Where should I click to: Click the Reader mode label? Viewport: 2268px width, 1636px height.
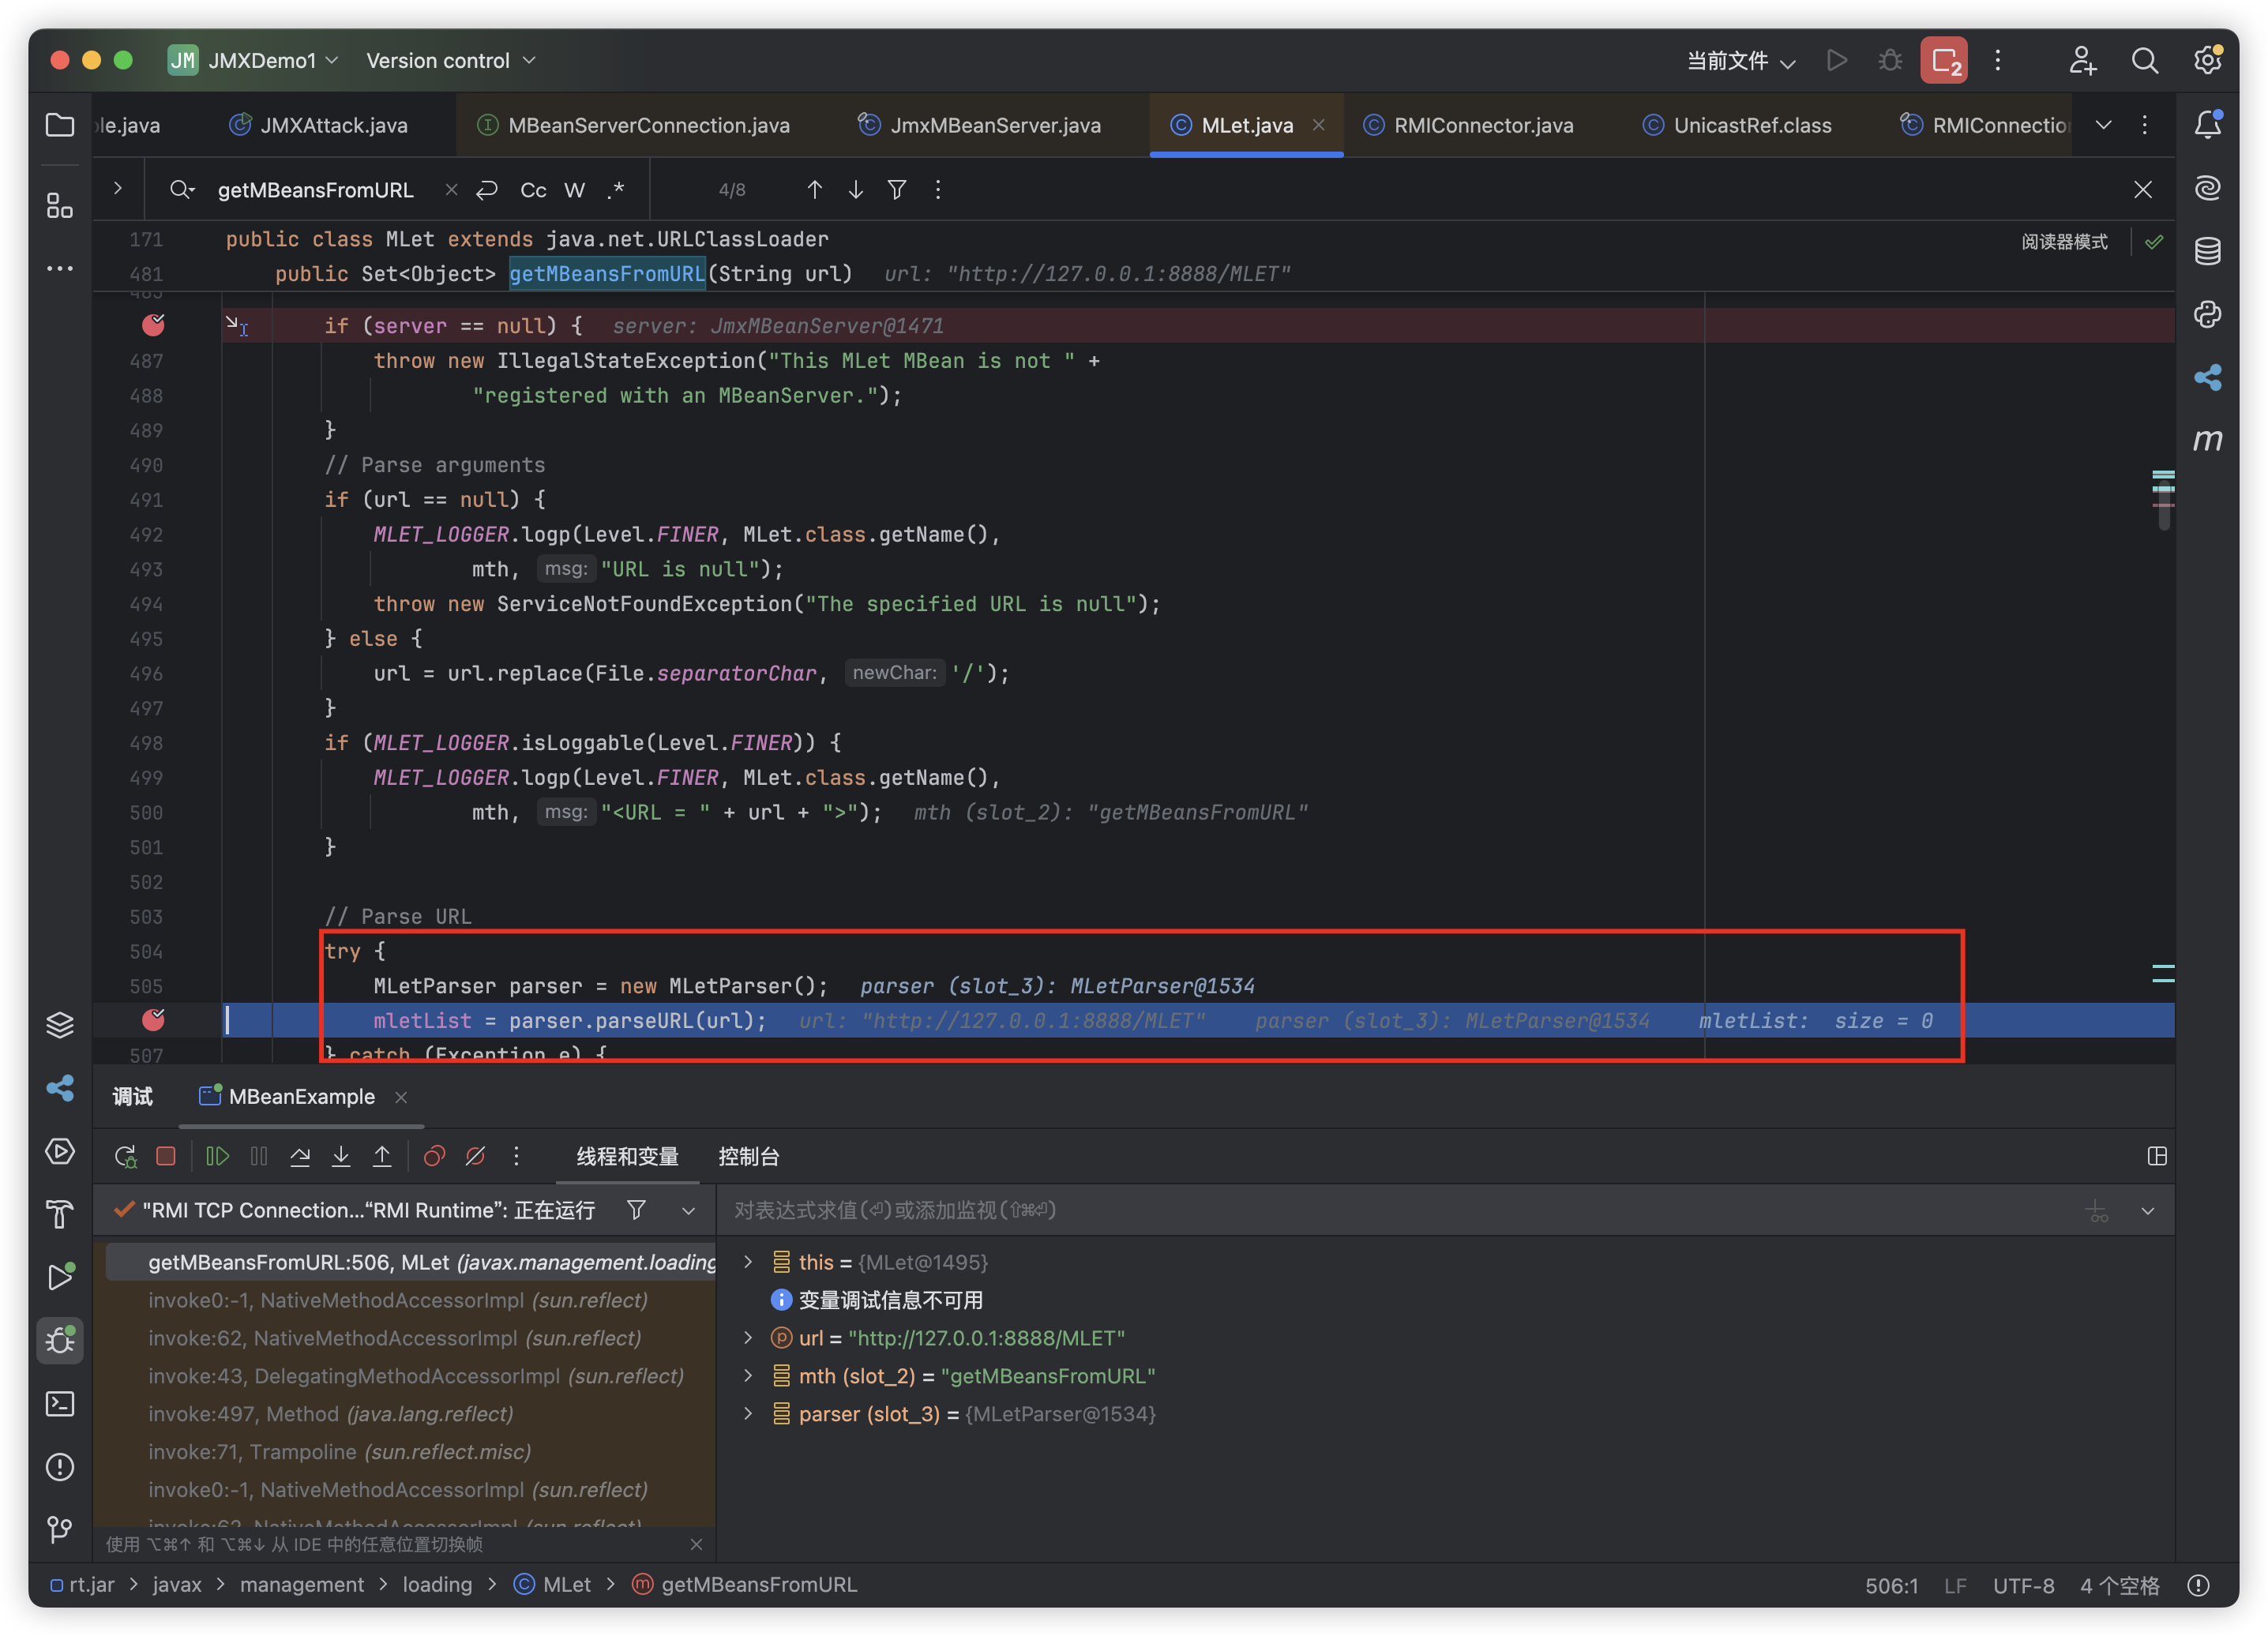pos(2064,242)
